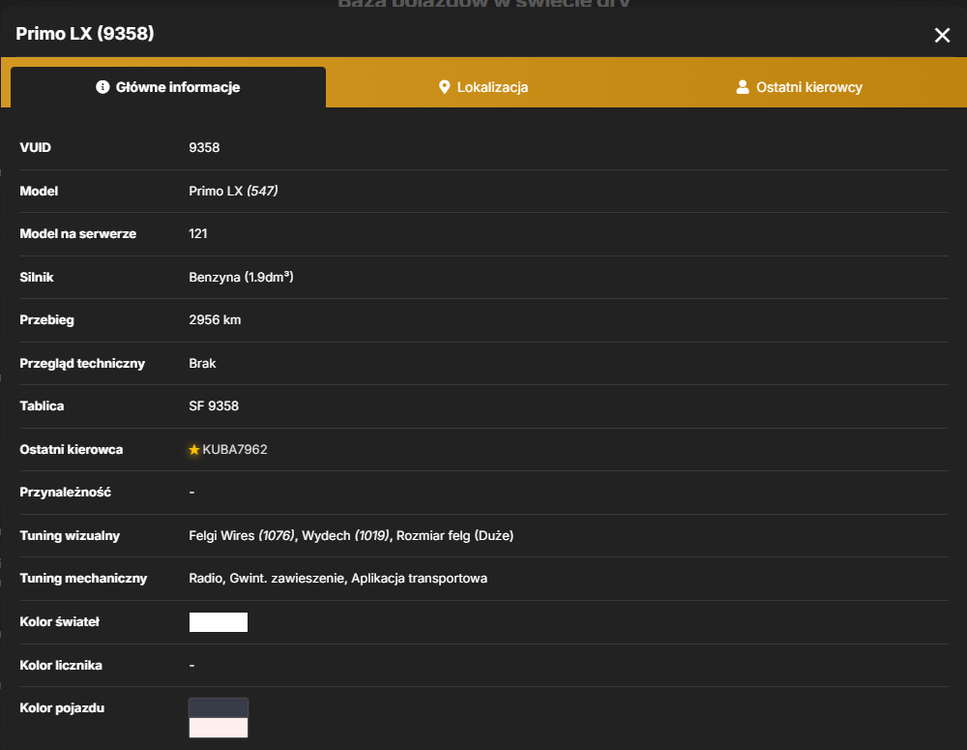Click the Tablica row label
Image resolution: width=967 pixels, height=750 pixels.
point(42,406)
